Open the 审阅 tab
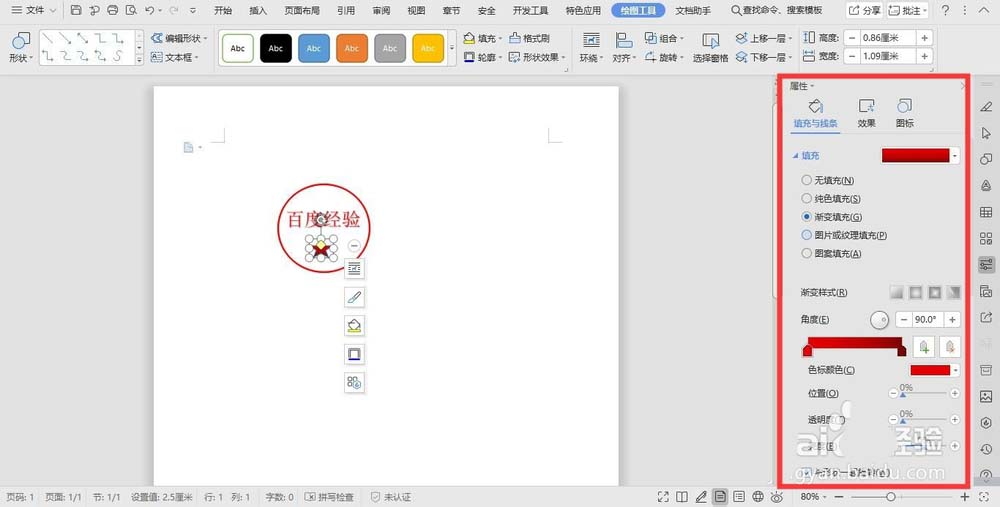The height and width of the screenshot is (507, 1000). [x=381, y=10]
